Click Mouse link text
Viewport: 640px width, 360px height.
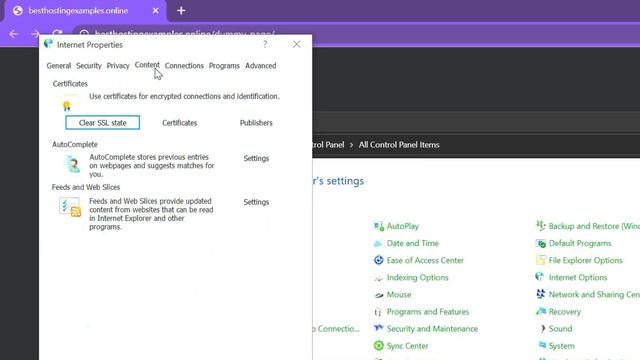399,295
